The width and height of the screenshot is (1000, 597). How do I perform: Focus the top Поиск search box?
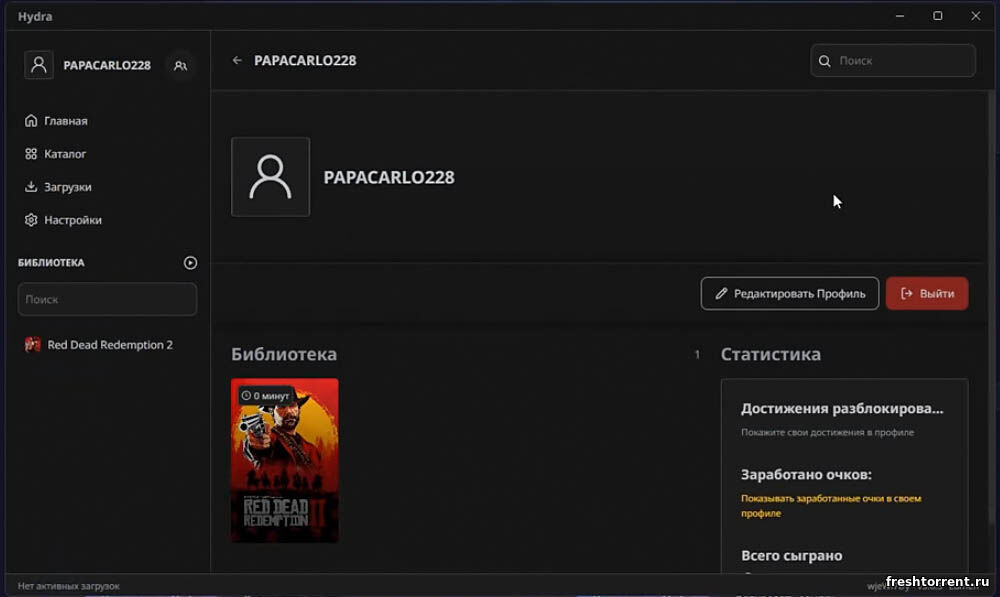click(893, 61)
